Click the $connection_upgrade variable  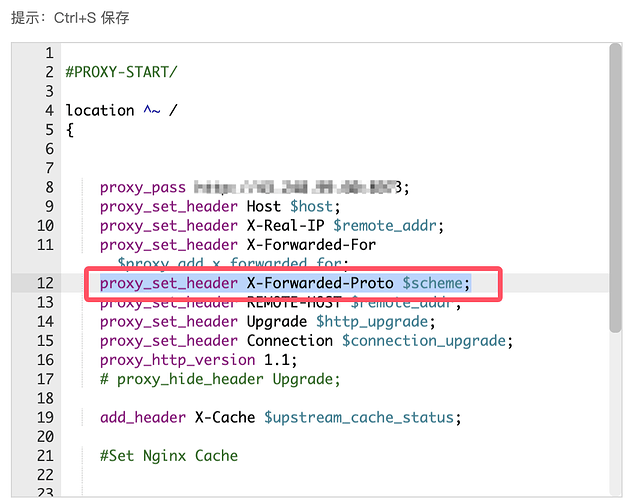pos(428,340)
